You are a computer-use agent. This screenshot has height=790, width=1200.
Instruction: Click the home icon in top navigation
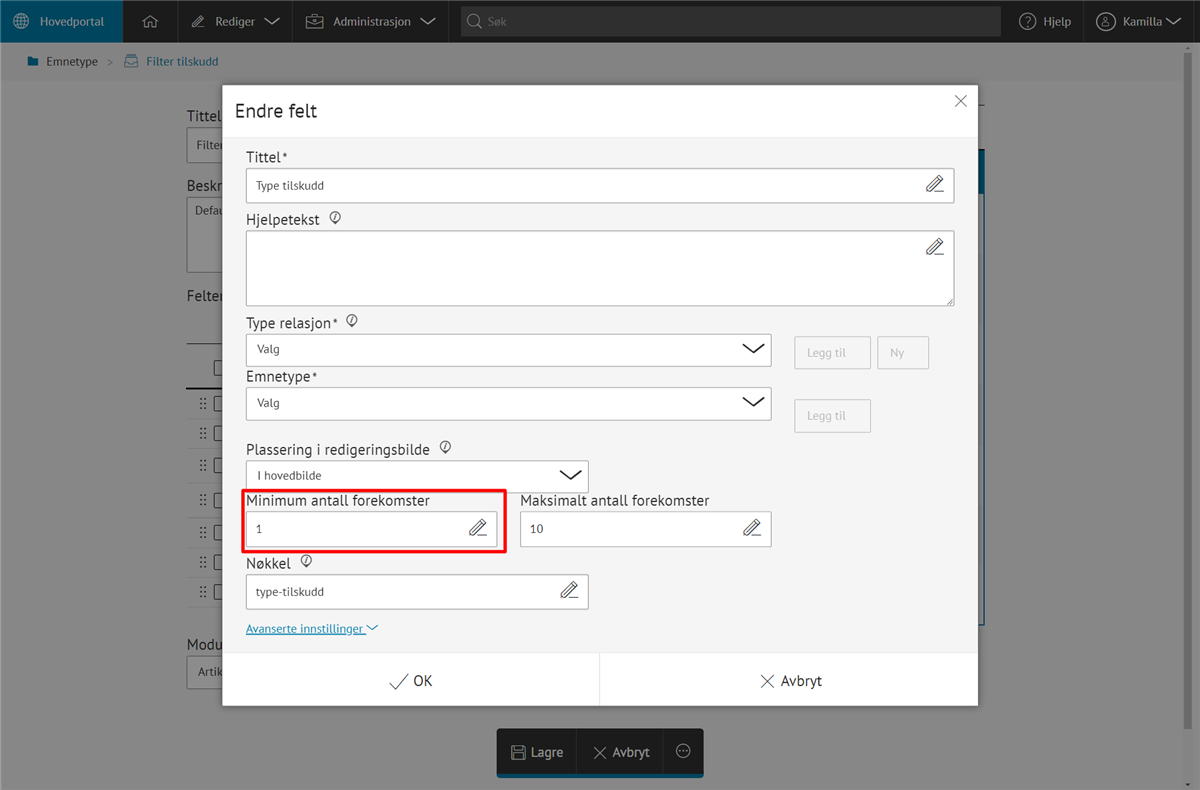pyautogui.click(x=150, y=21)
